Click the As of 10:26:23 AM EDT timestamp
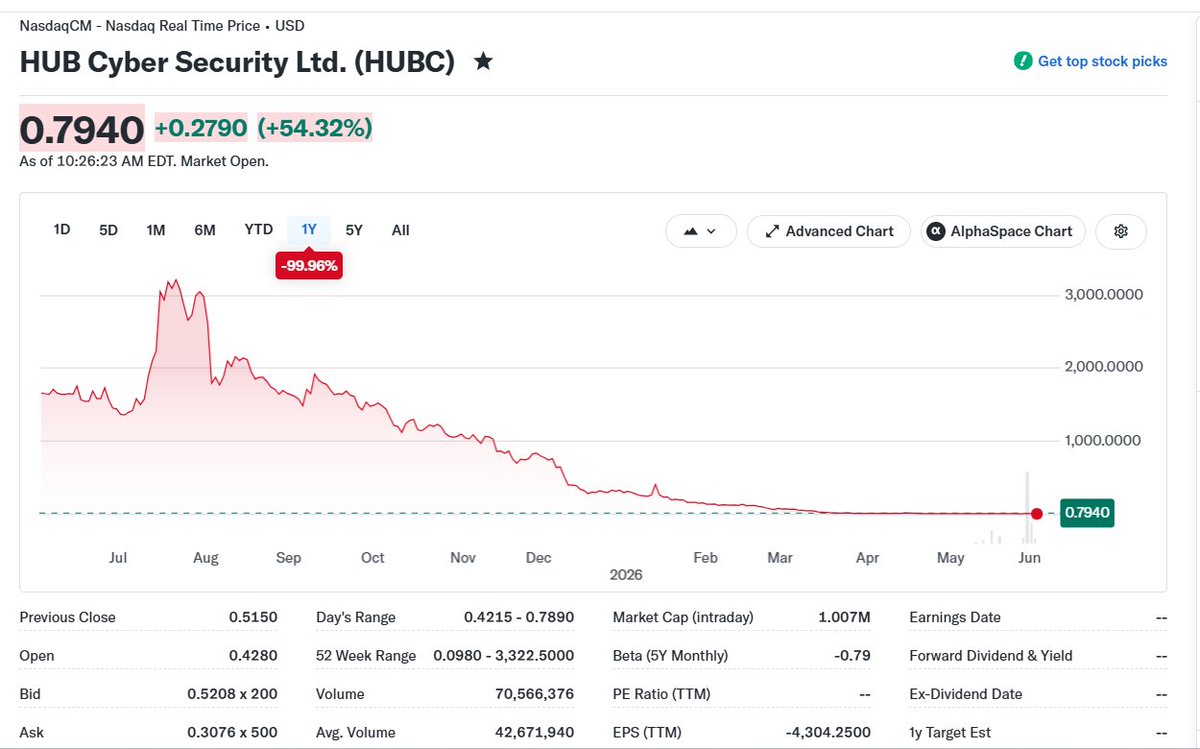 coord(144,160)
